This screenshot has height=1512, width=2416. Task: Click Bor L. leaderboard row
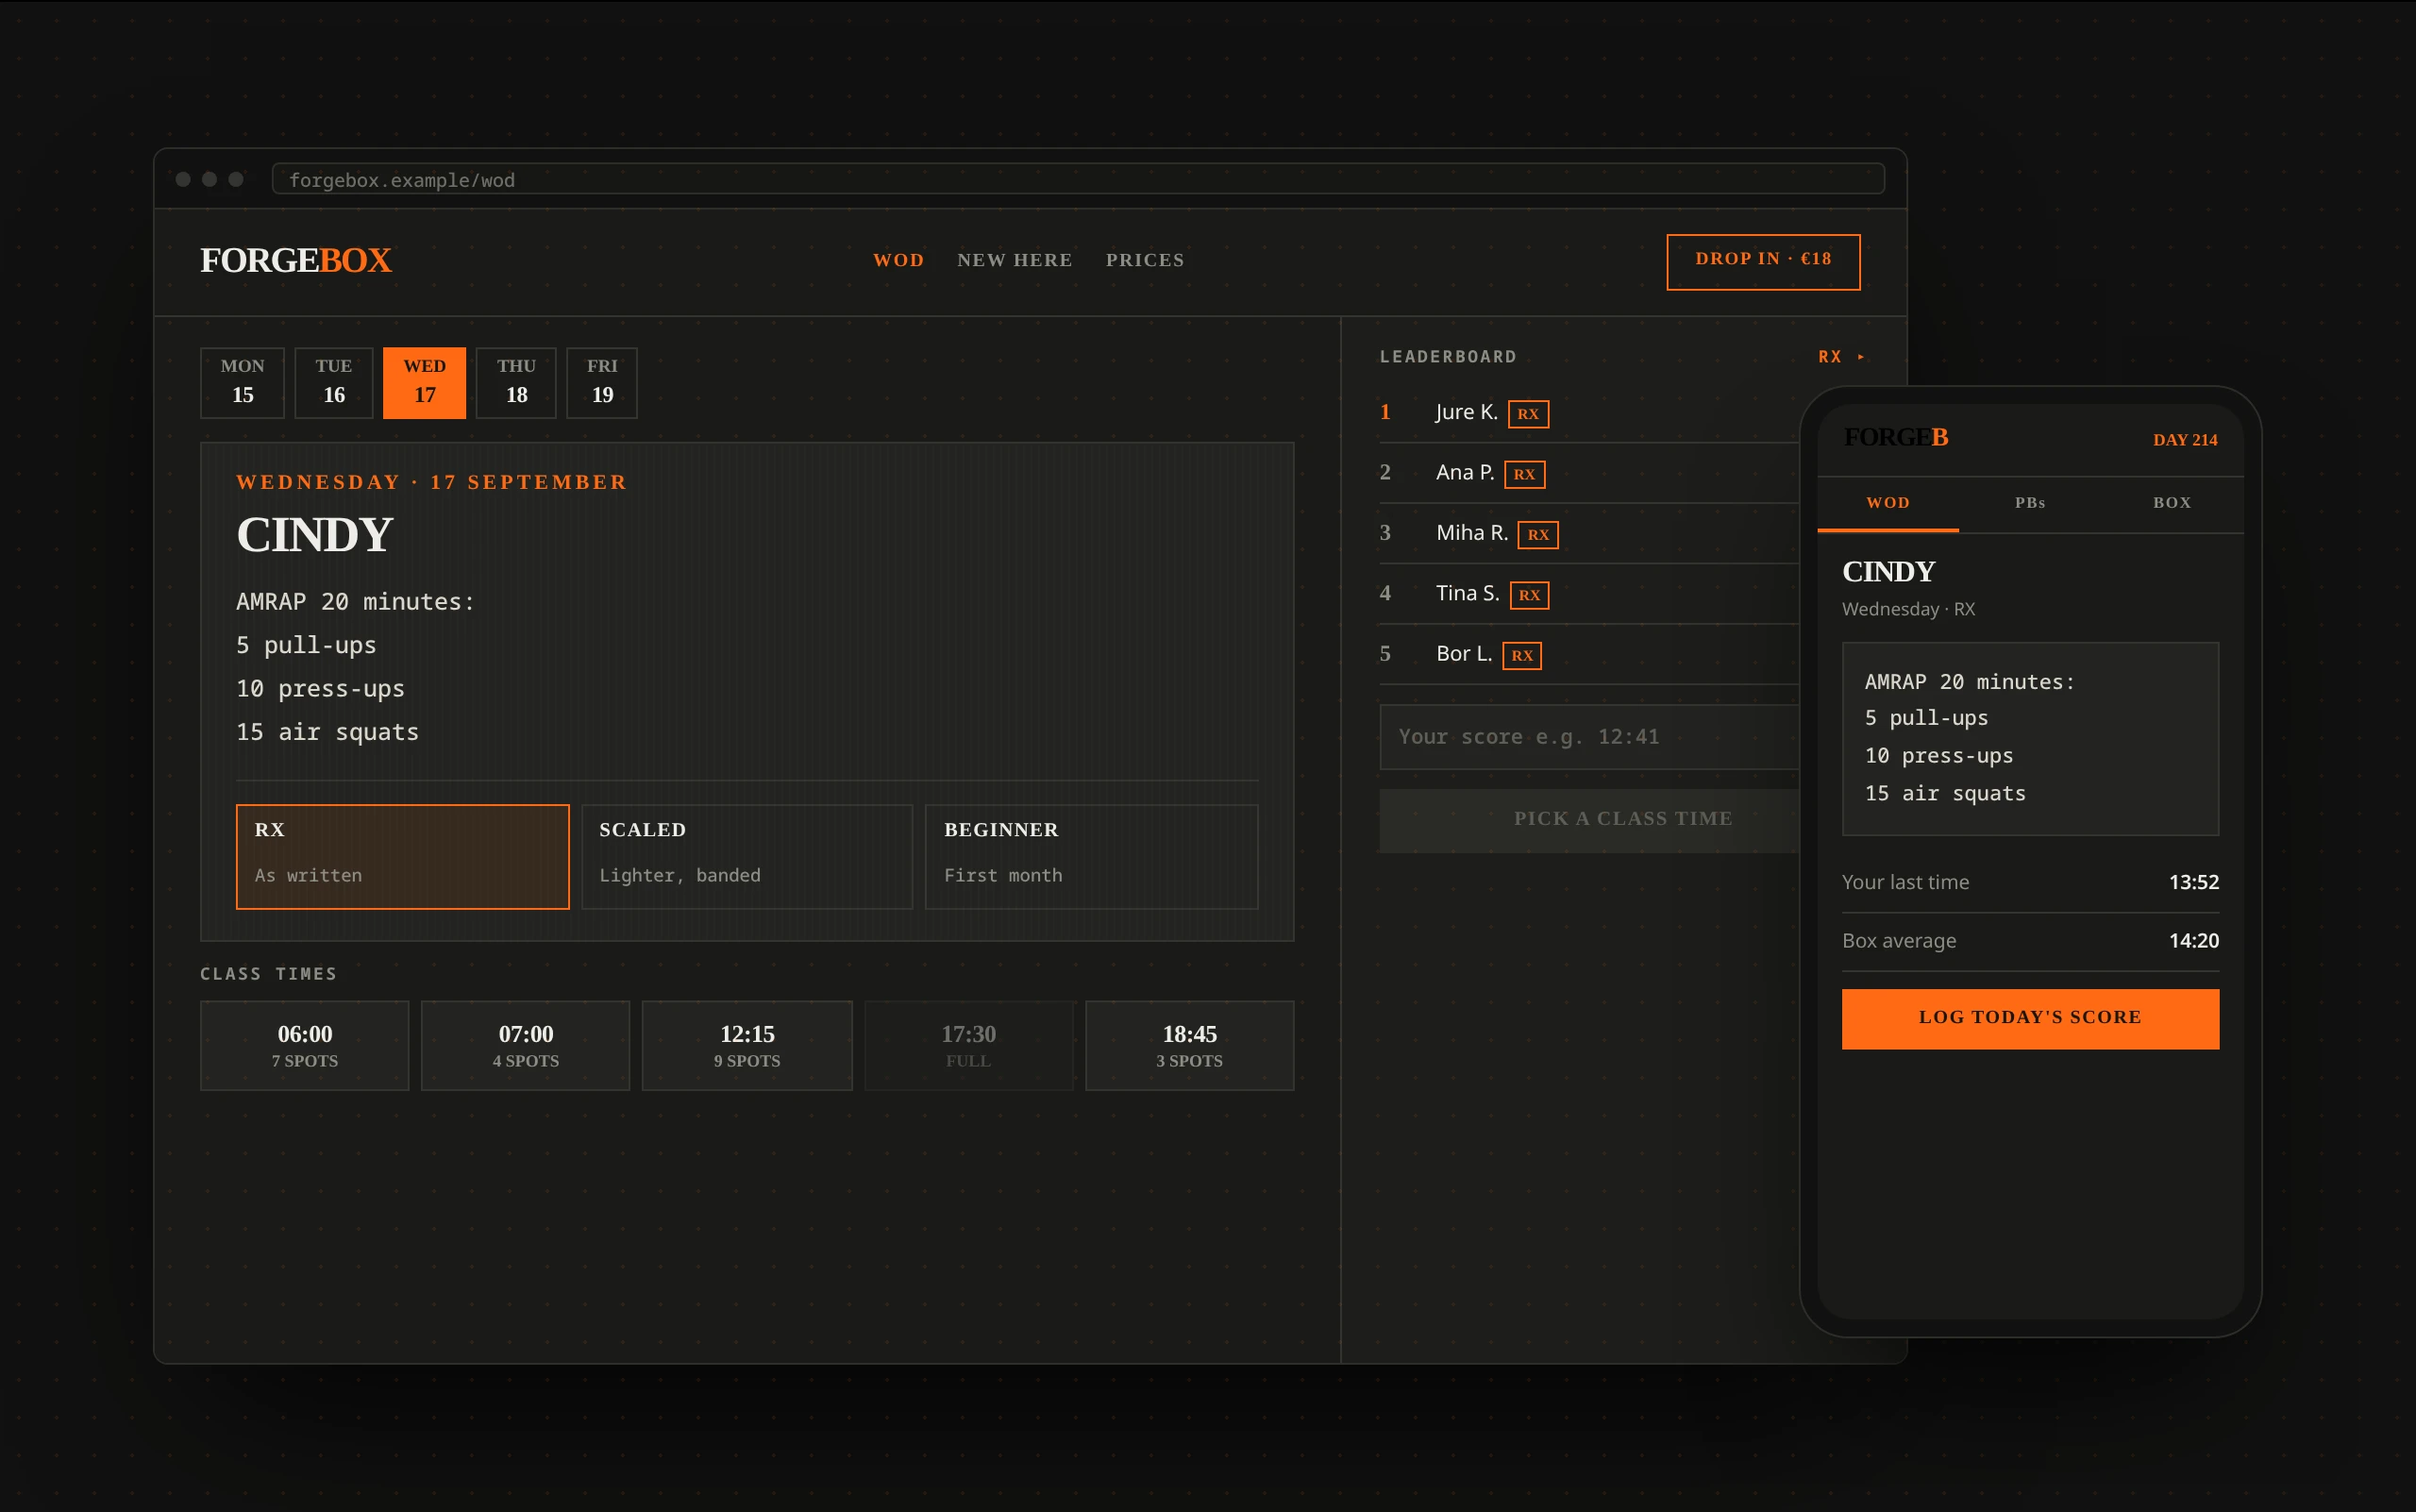pyautogui.click(x=1590, y=654)
